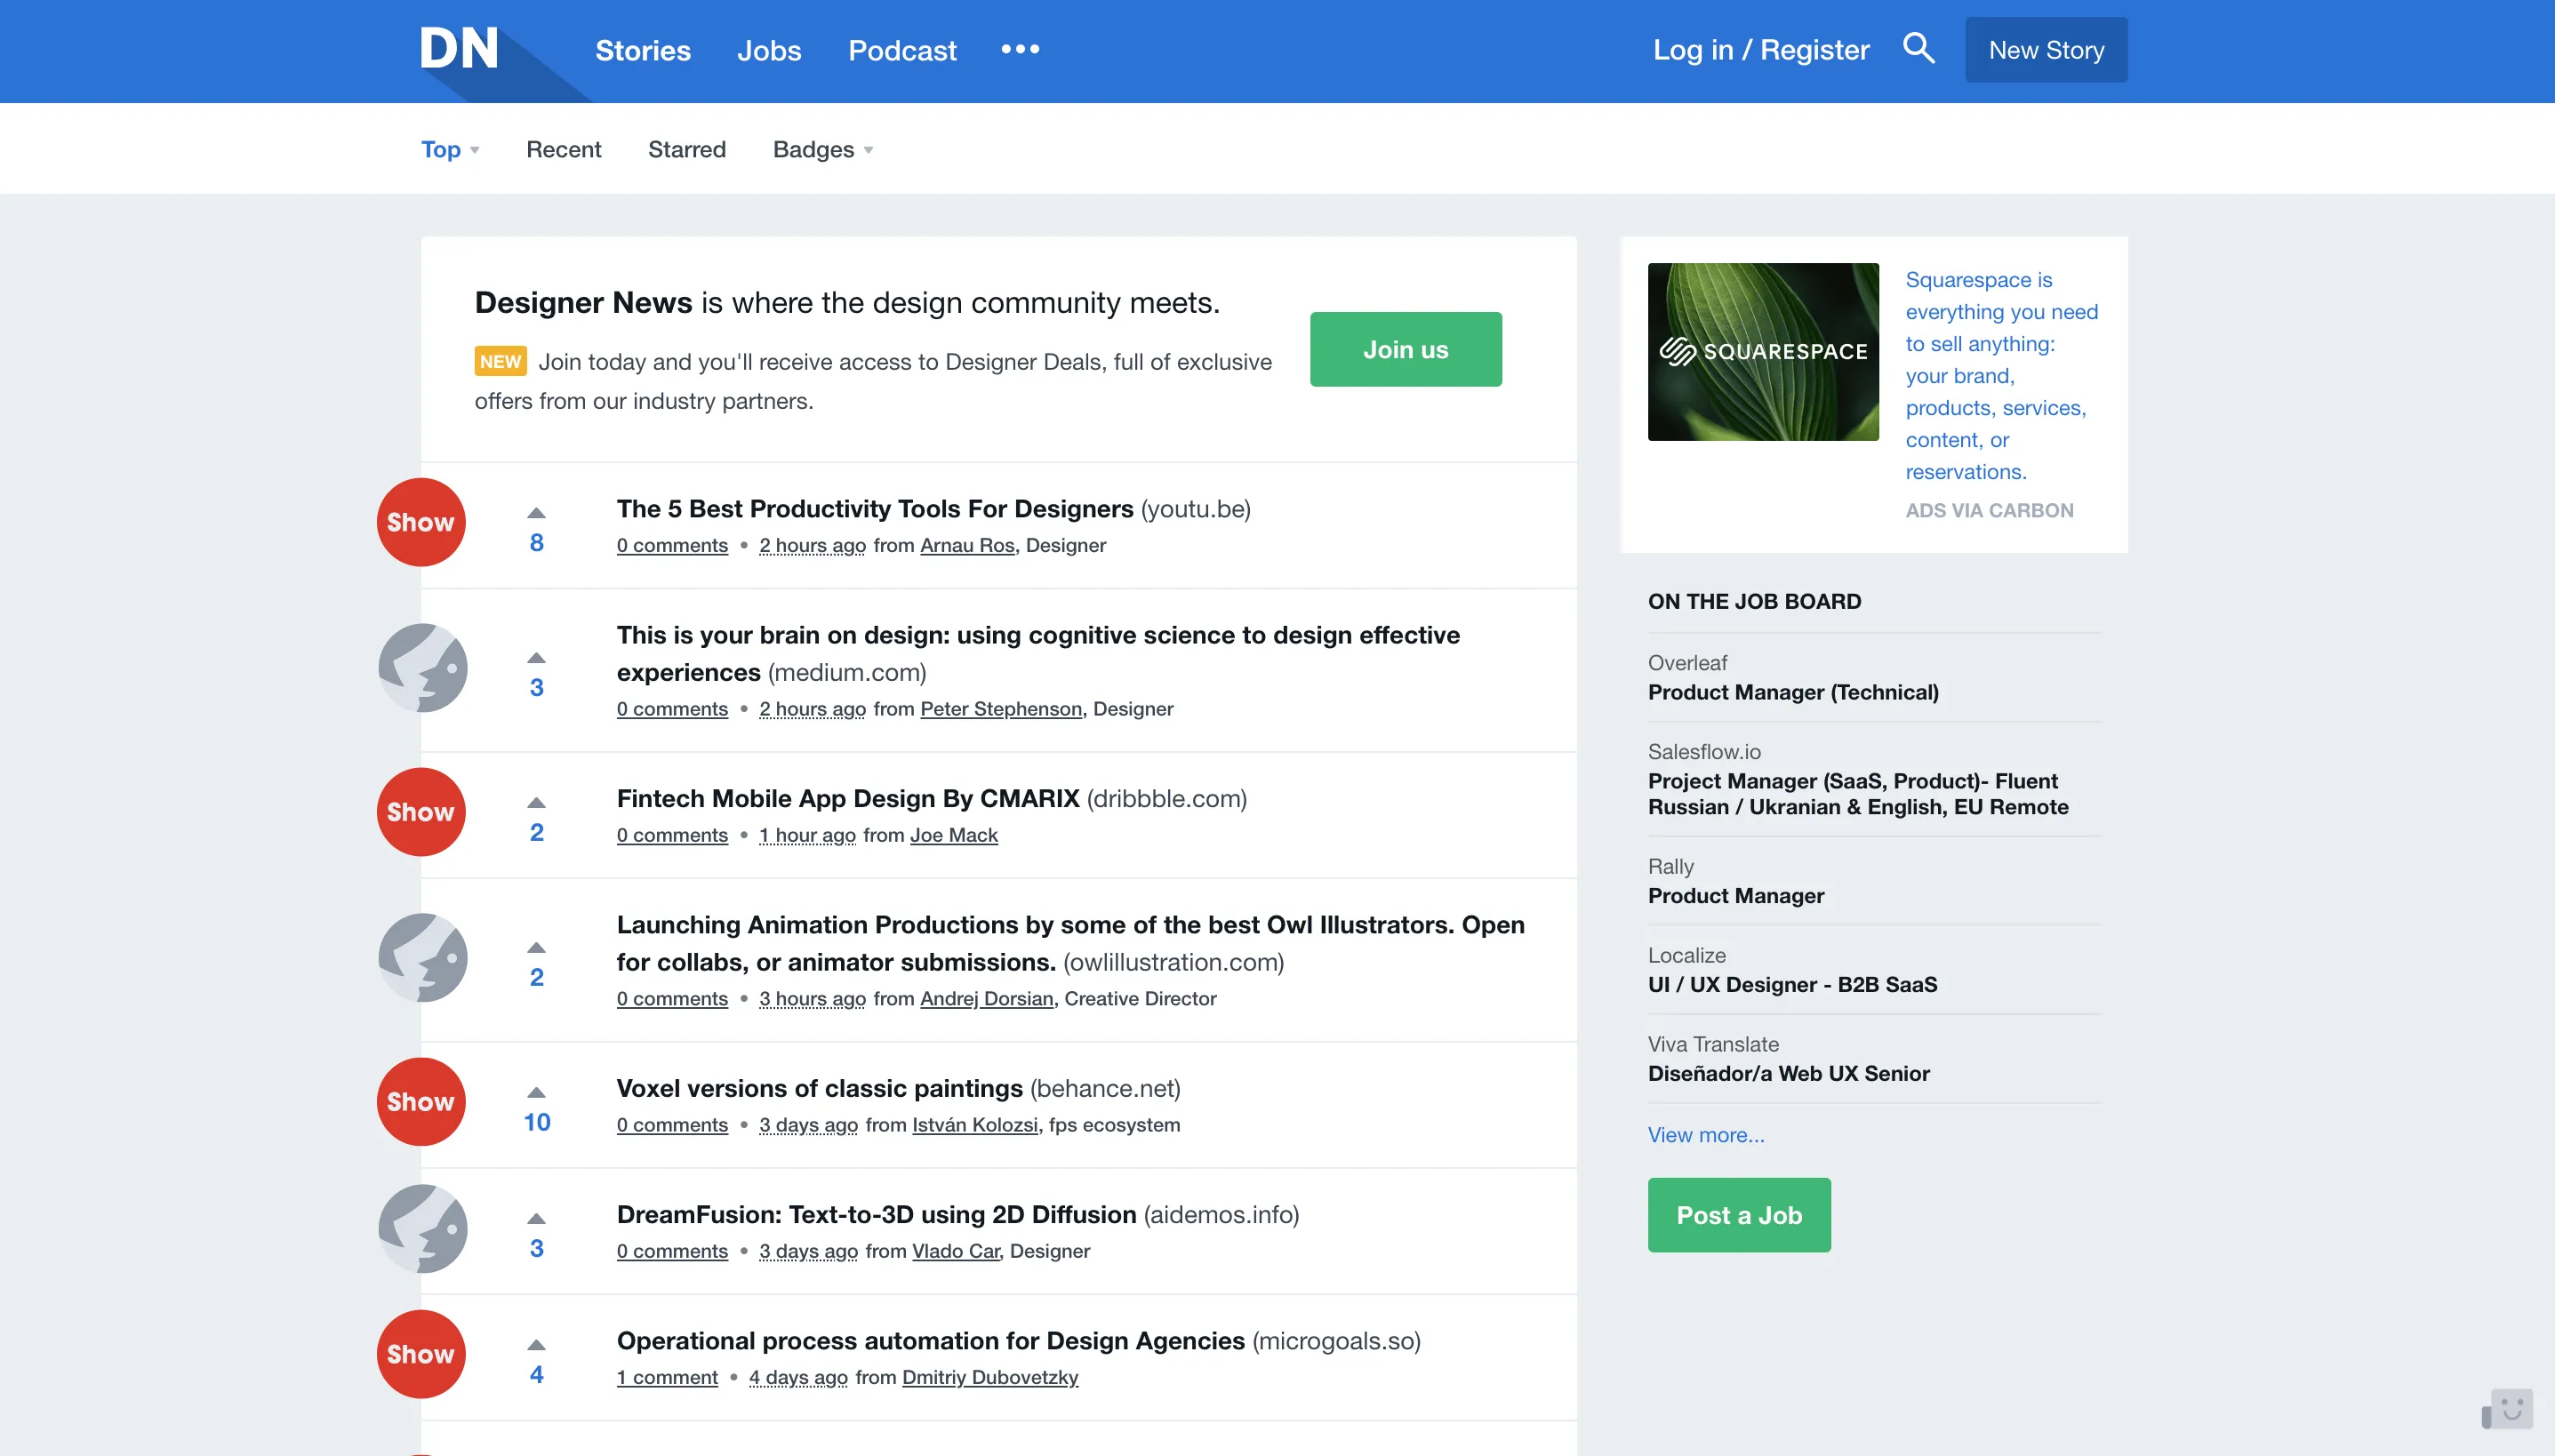The image size is (2555, 1456).
Task: Open the Jobs menu item
Action: (x=769, y=50)
